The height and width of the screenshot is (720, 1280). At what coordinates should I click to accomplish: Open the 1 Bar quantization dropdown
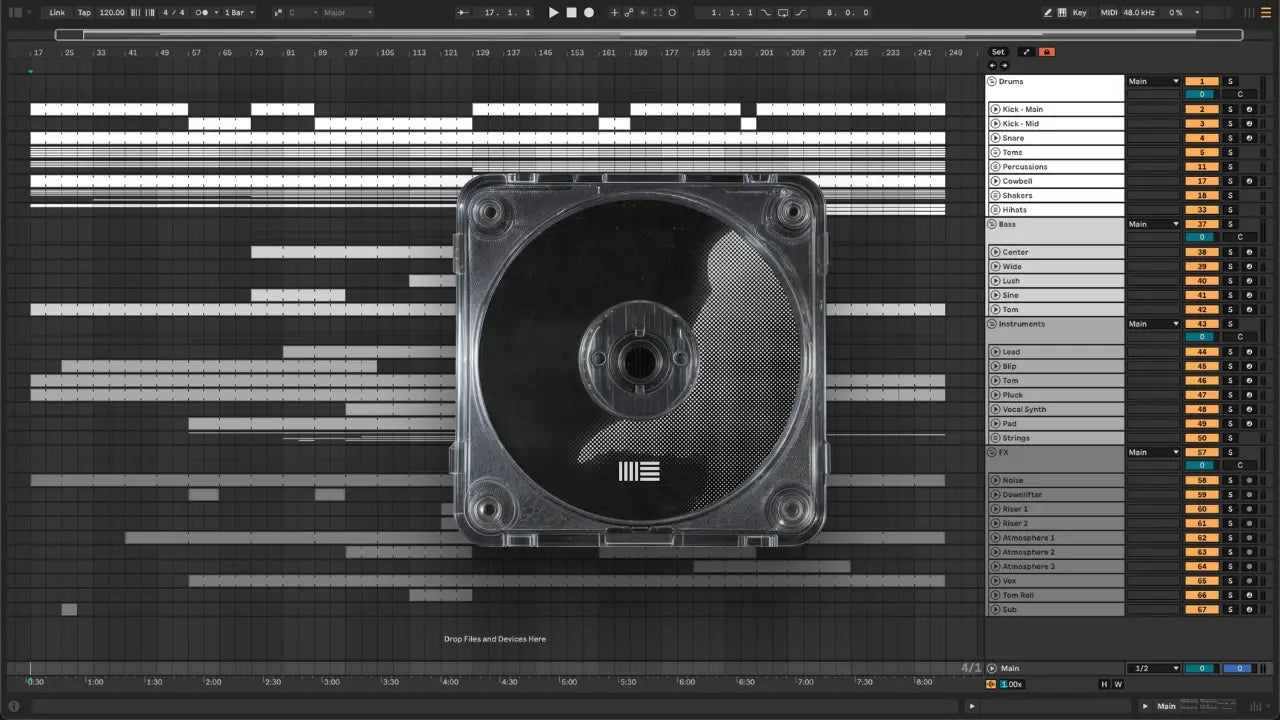click(238, 13)
